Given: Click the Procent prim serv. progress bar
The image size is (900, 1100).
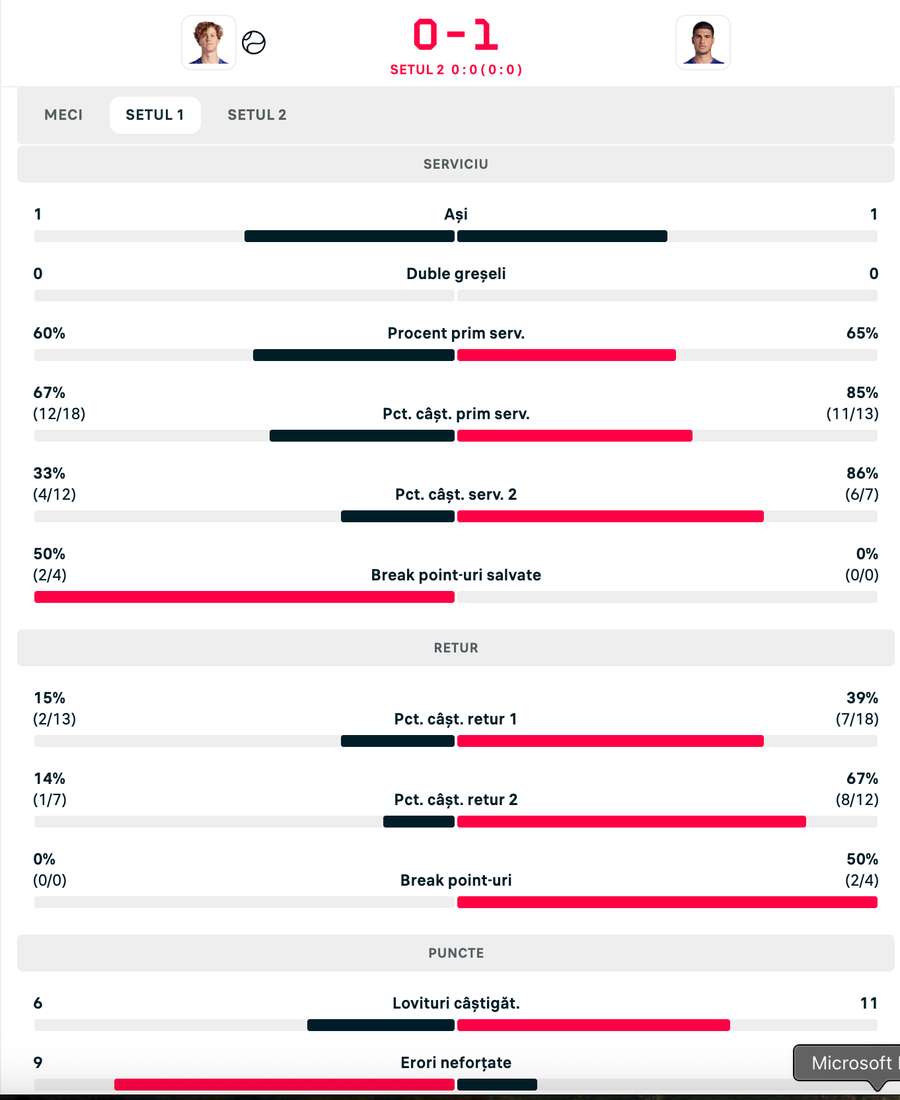Looking at the screenshot, I should click(x=456, y=355).
